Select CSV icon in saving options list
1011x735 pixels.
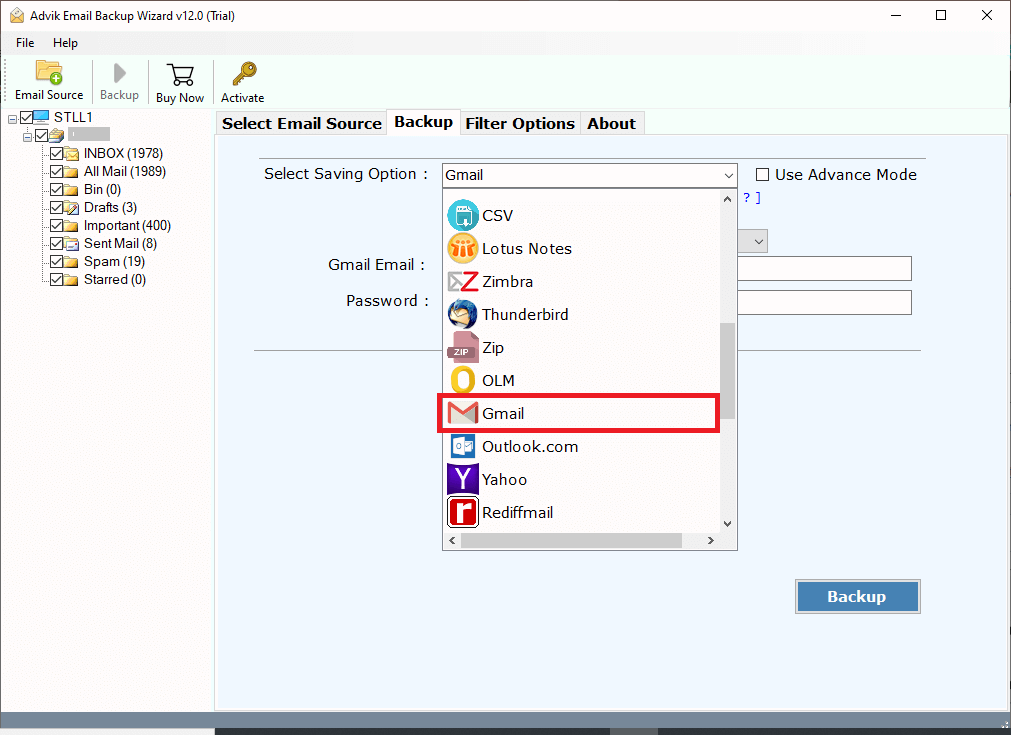(462, 215)
